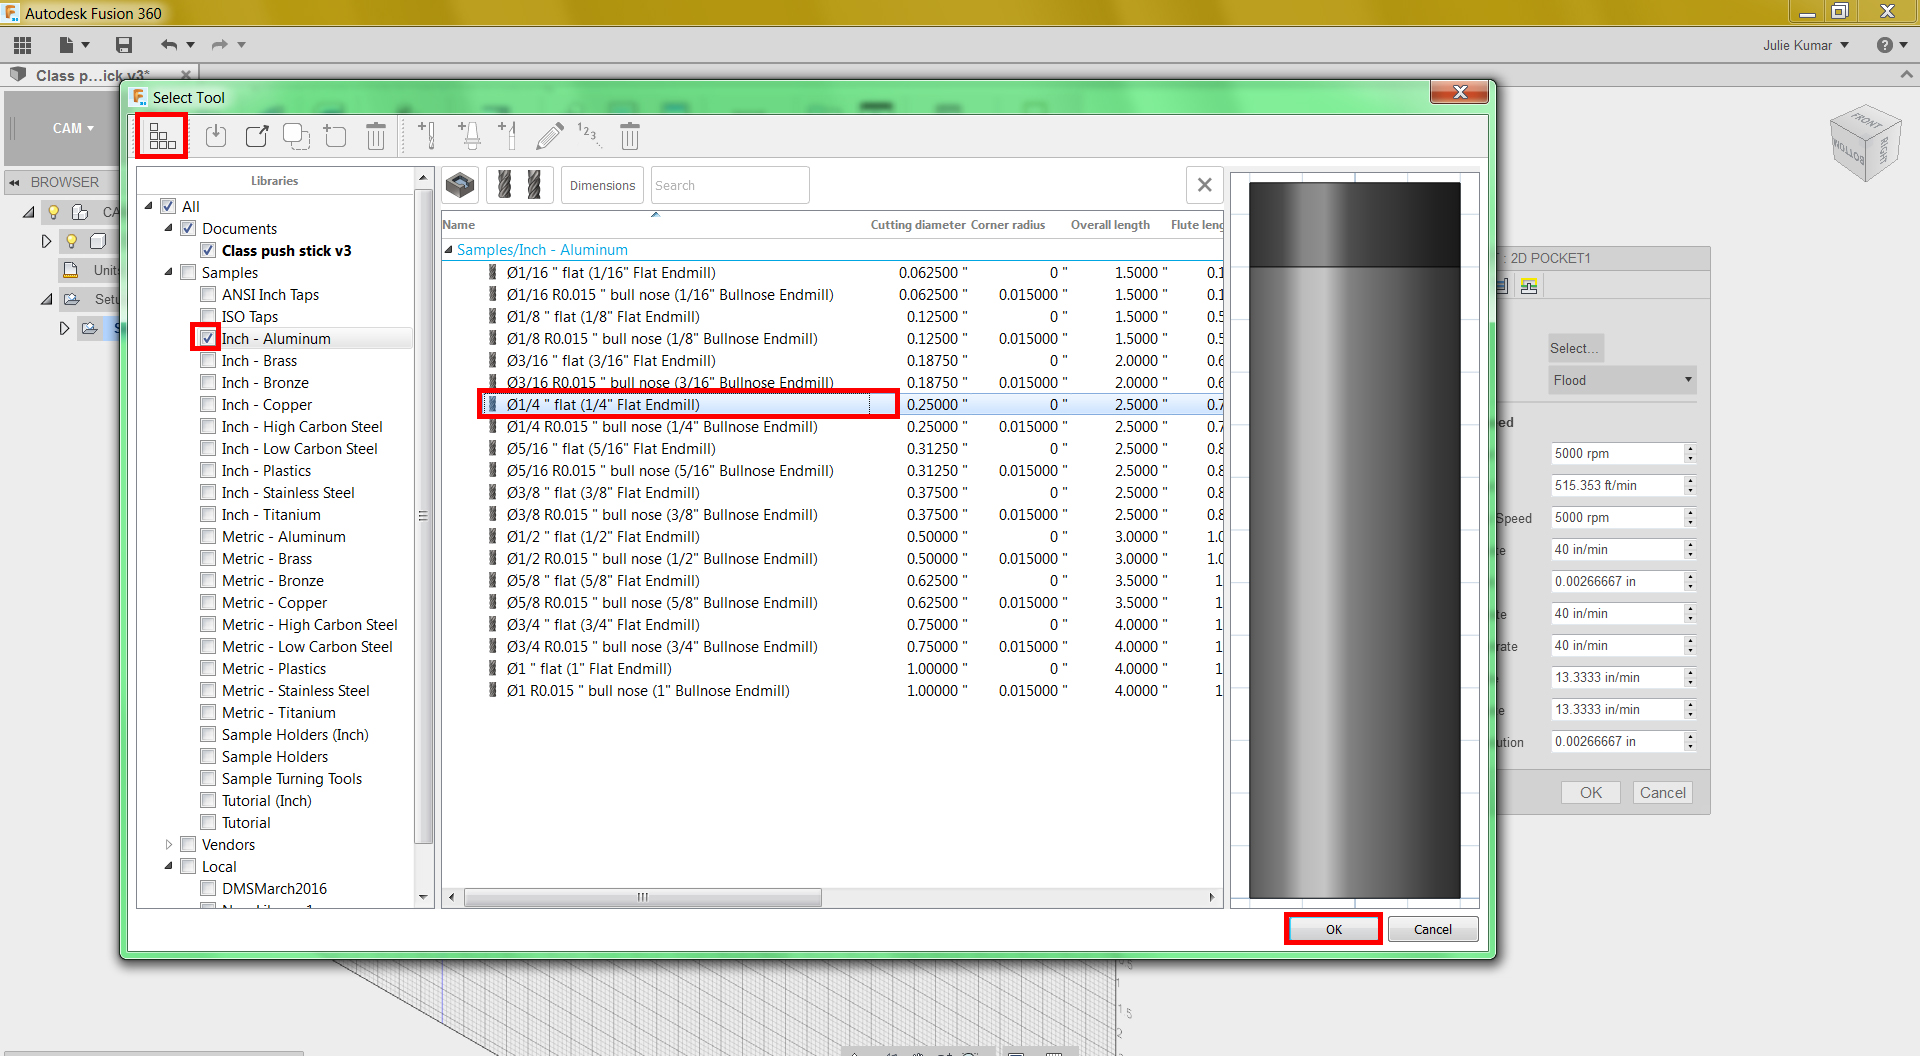Screen dimensions: 1920x1056
Task: Click the new library icon
Action: pyautogui.click(x=335, y=136)
